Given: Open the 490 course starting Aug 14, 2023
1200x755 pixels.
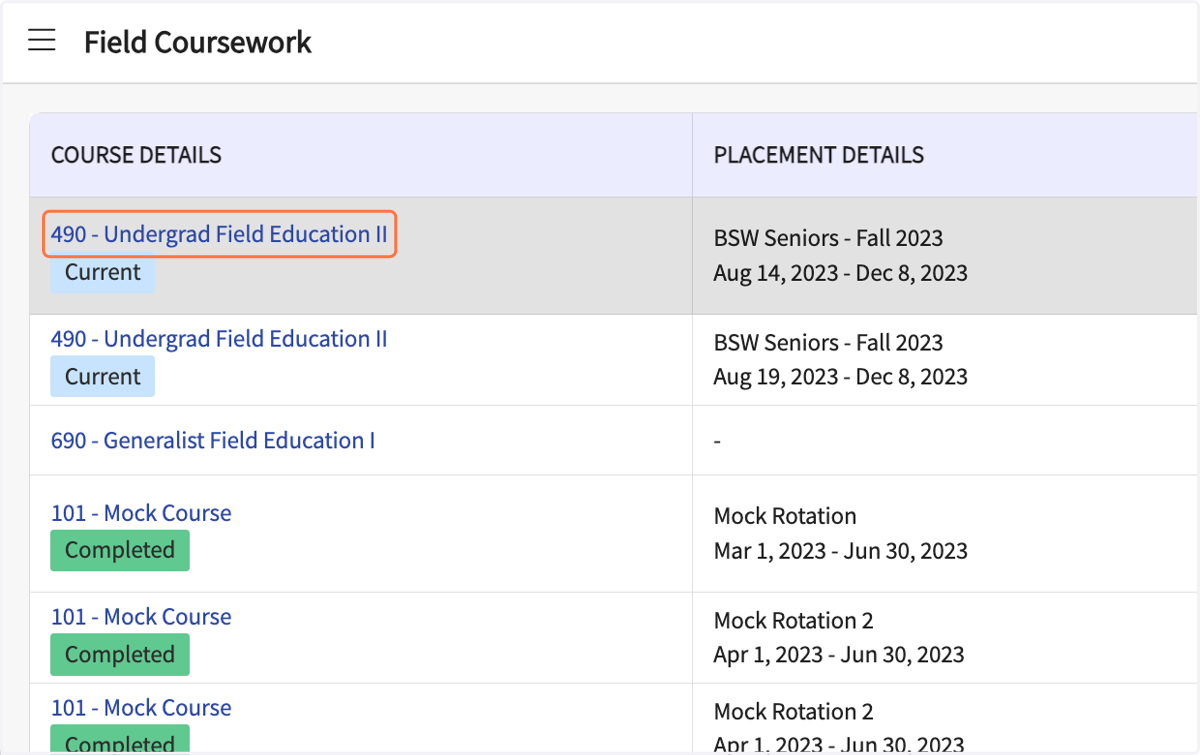Looking at the screenshot, I should [219, 234].
